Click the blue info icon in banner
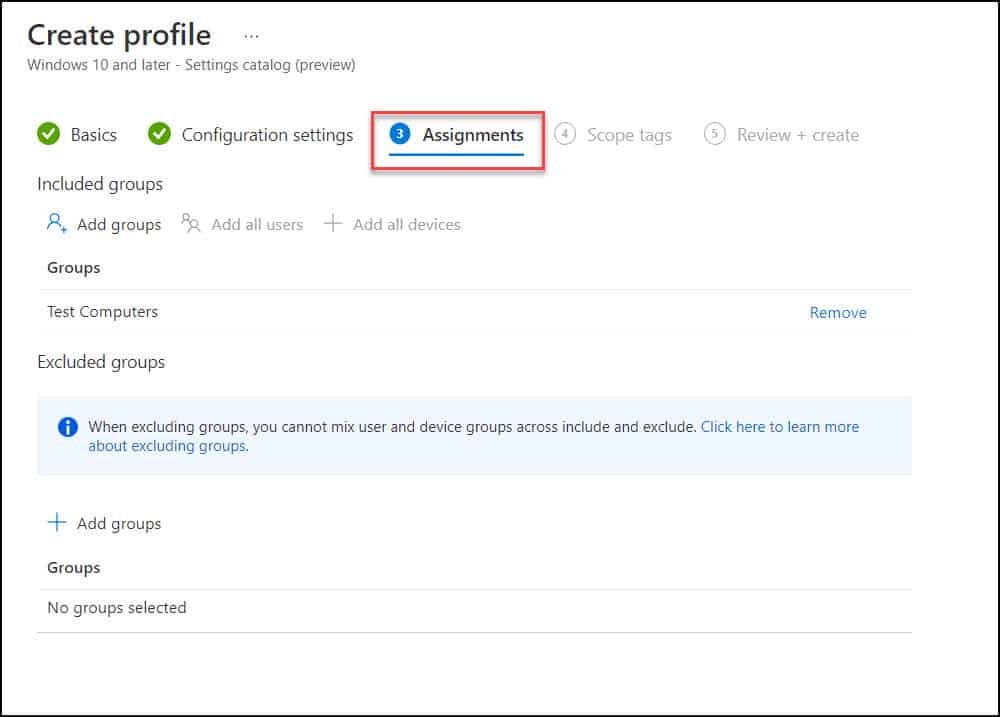The height and width of the screenshot is (717, 1000). (68, 427)
